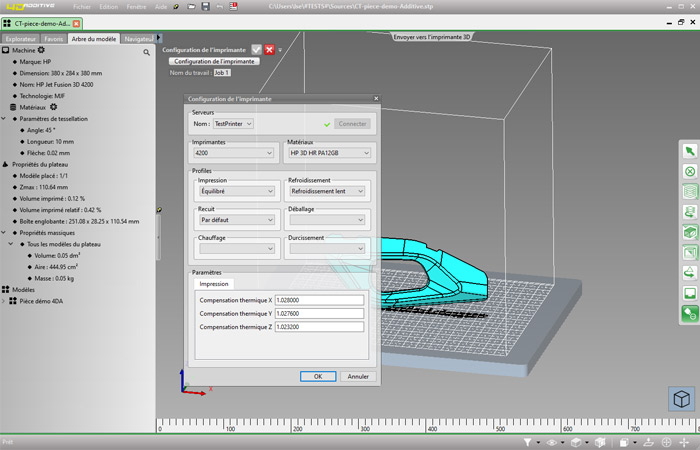The width and height of the screenshot is (700, 450).
Task: Open the empty Durcissement dropdown
Action: [x=327, y=248]
